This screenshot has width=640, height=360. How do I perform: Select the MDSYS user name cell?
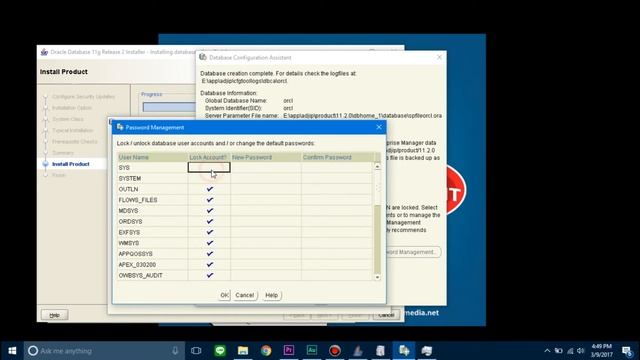click(x=152, y=211)
